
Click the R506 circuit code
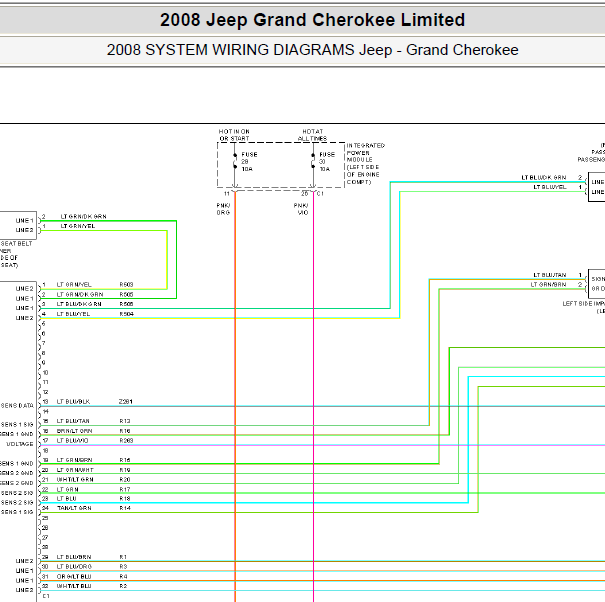[x=126, y=304]
